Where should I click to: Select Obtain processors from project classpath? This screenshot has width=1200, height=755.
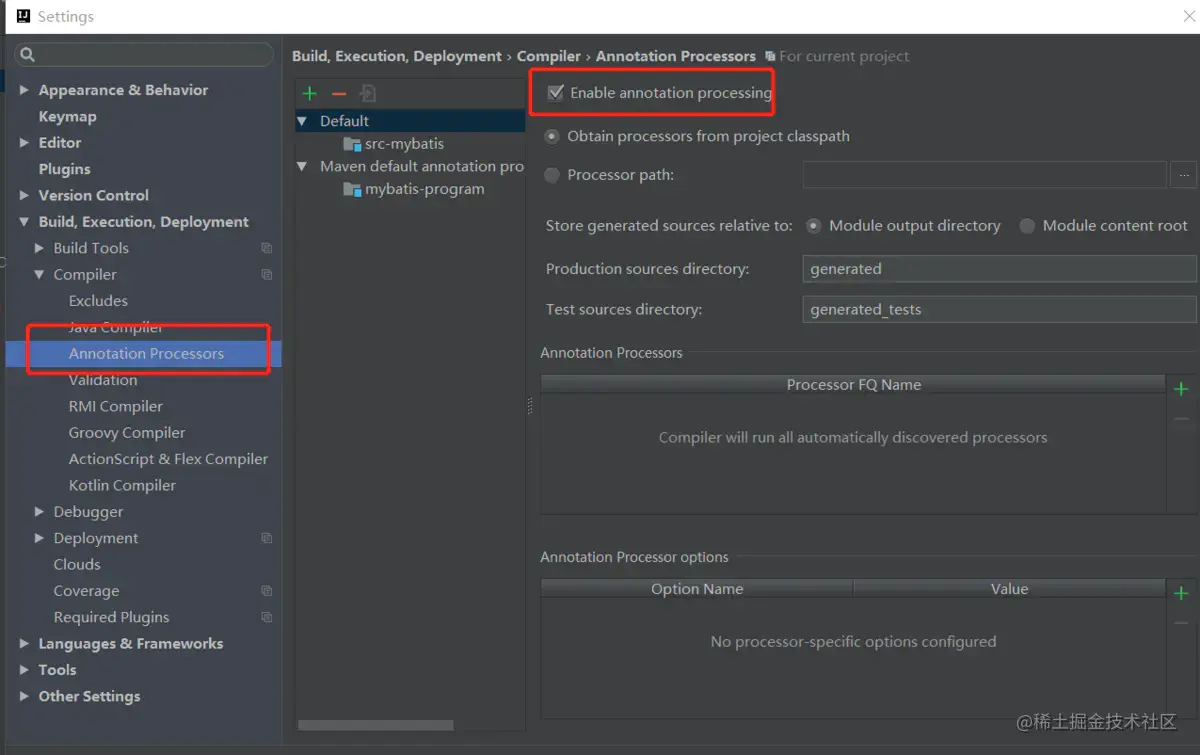click(x=552, y=136)
